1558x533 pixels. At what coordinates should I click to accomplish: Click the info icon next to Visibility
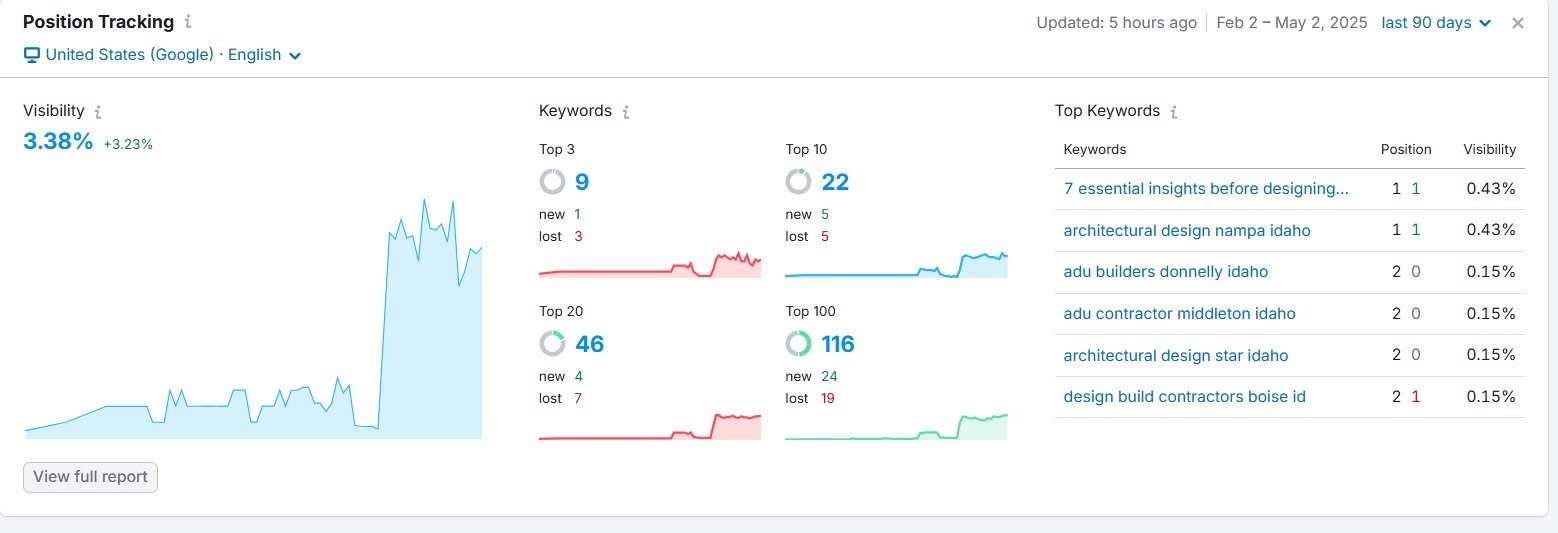tap(98, 112)
